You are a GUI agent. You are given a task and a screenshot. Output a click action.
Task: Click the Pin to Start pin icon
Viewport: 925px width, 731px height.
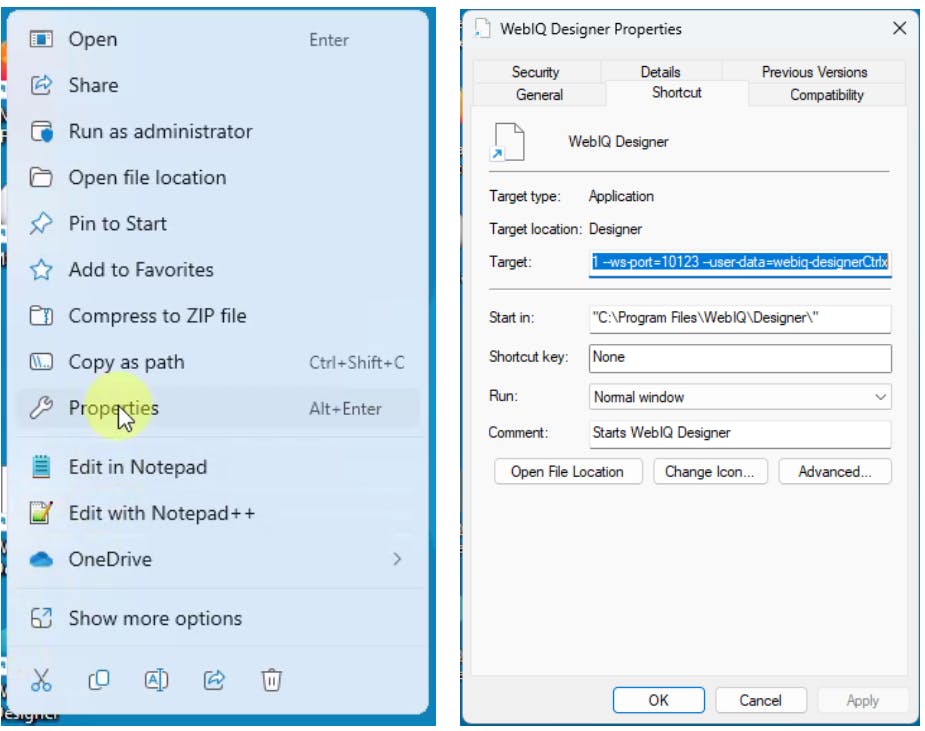[x=41, y=224]
